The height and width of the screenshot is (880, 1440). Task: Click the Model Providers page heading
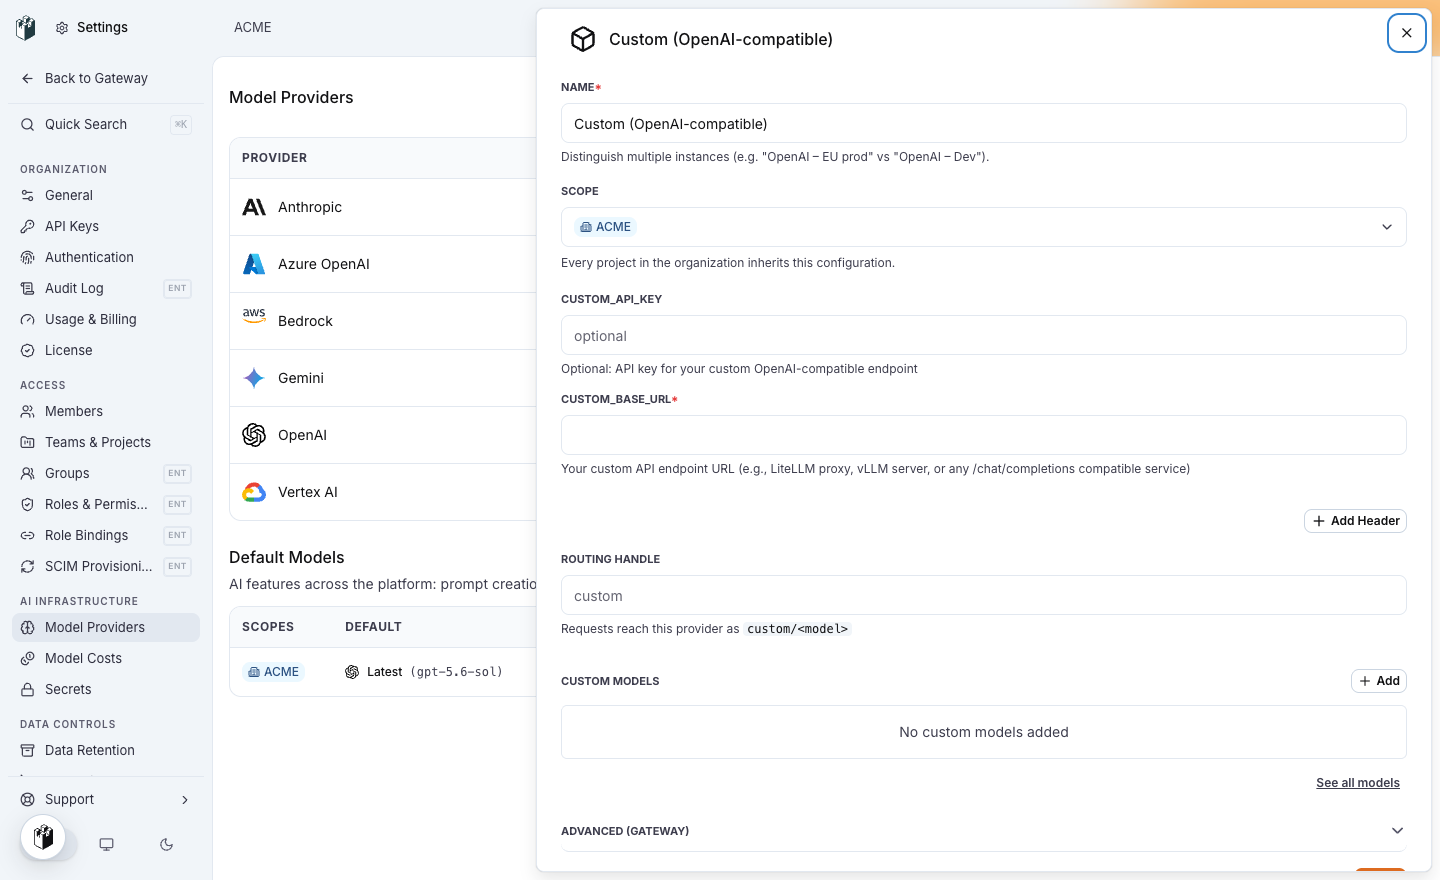(291, 98)
